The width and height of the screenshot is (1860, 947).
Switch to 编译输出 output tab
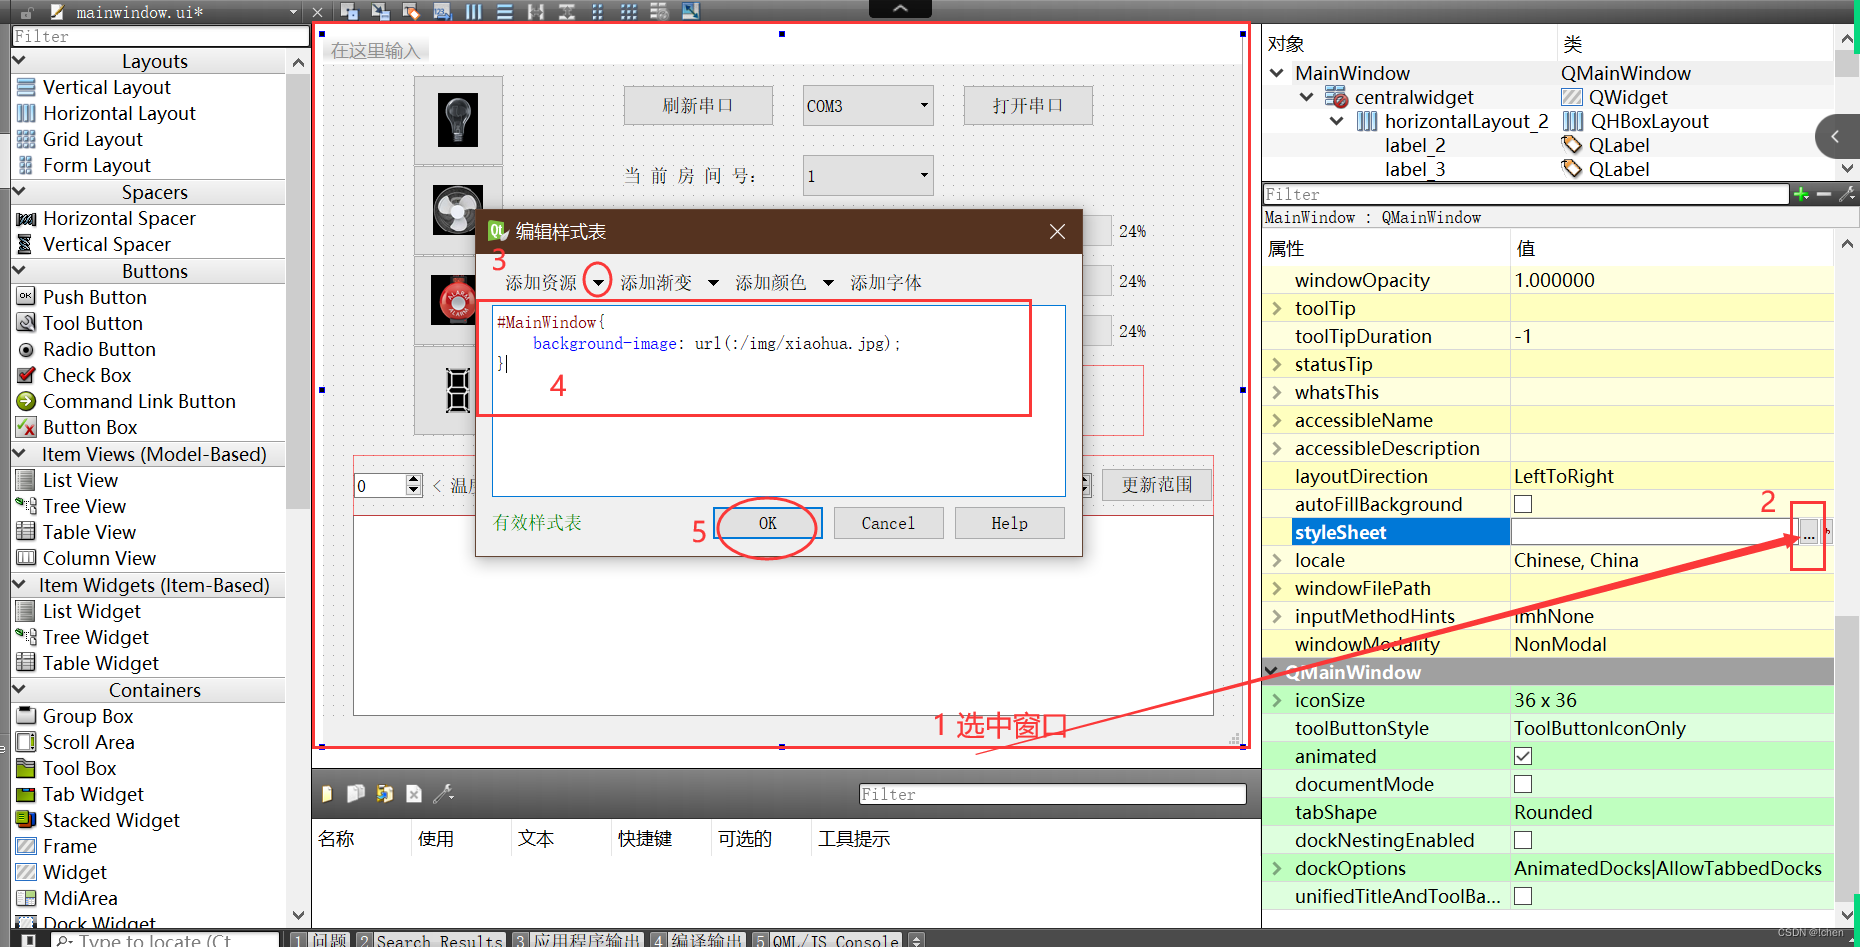tap(697, 939)
